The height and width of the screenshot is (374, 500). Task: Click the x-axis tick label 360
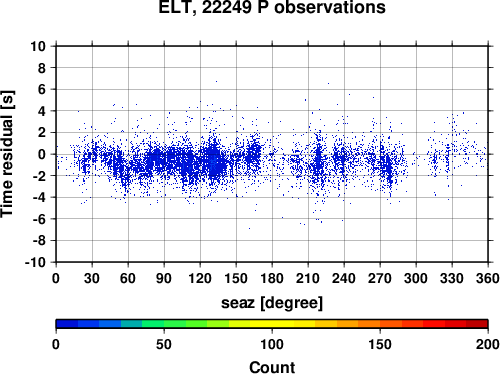(488, 278)
